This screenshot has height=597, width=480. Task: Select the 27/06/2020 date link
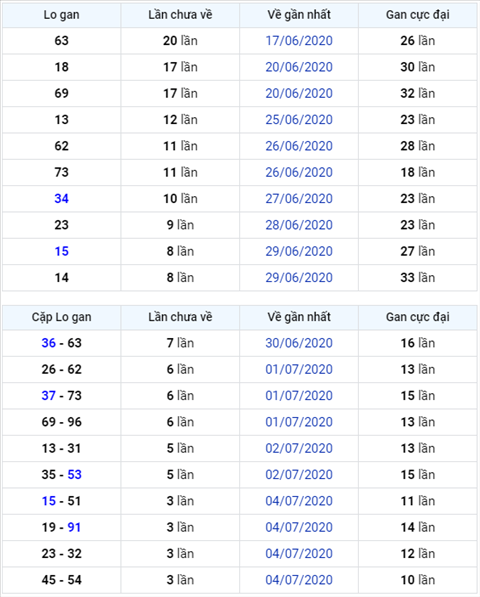pyautogui.click(x=299, y=198)
